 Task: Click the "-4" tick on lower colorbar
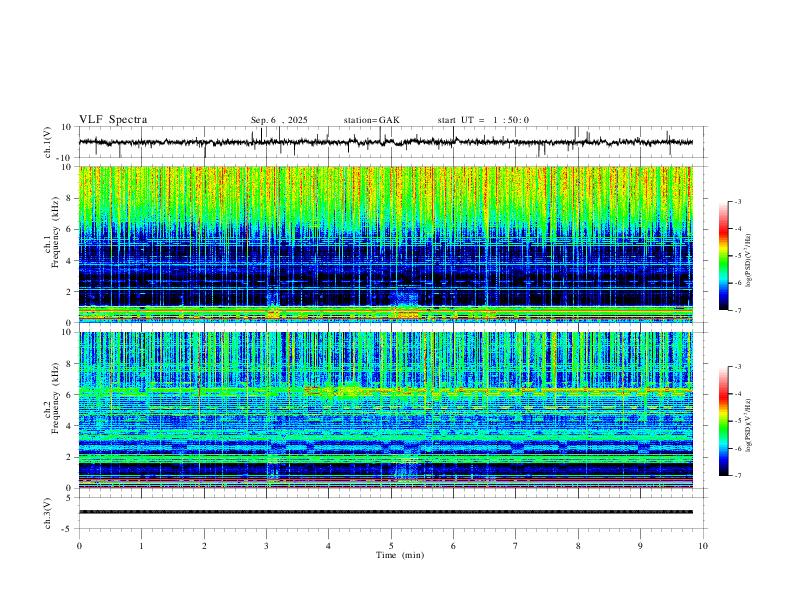pyautogui.click(x=738, y=394)
